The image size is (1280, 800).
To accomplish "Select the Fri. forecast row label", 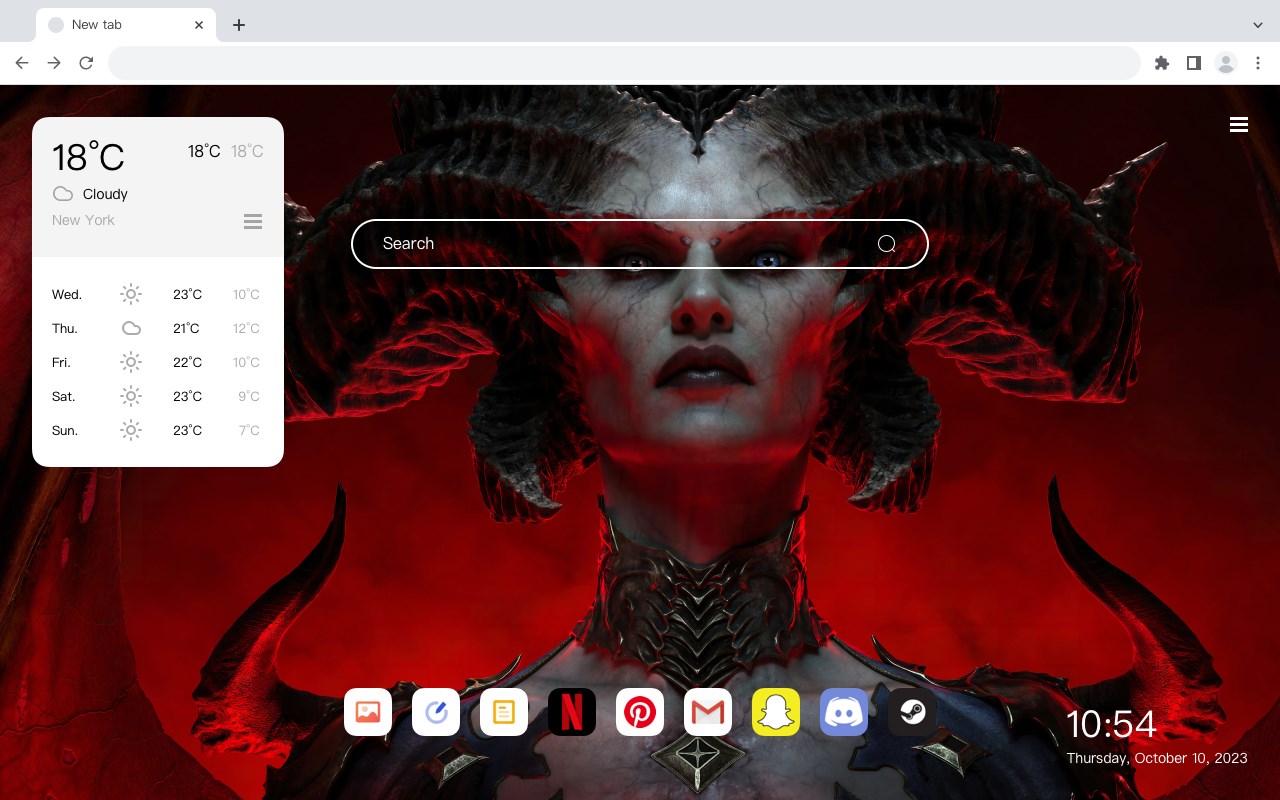I will (61, 363).
